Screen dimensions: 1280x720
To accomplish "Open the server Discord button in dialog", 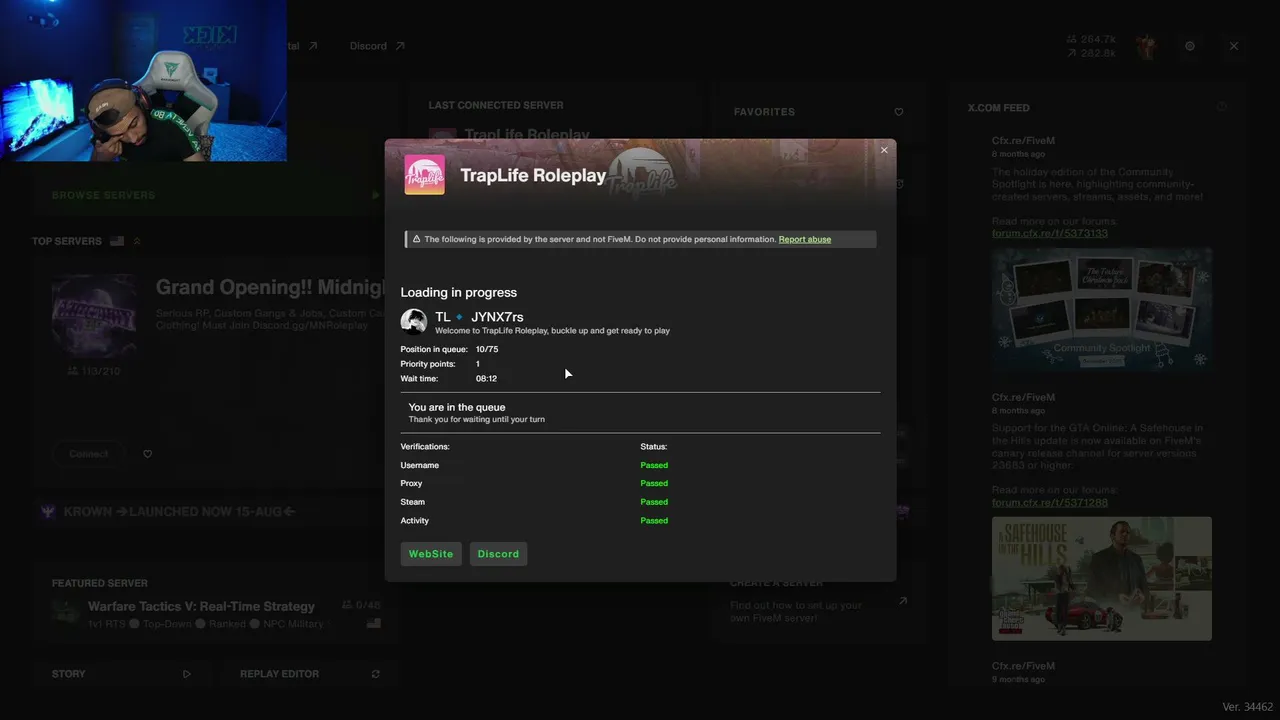I will pyautogui.click(x=498, y=554).
